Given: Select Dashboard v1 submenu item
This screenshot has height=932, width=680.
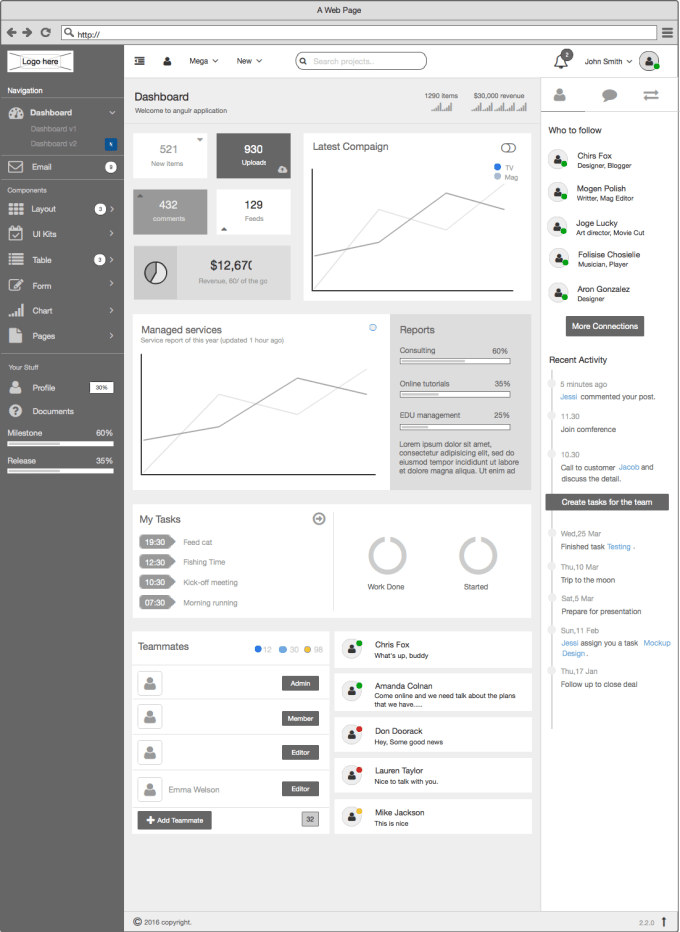Looking at the screenshot, I should tap(53, 128).
